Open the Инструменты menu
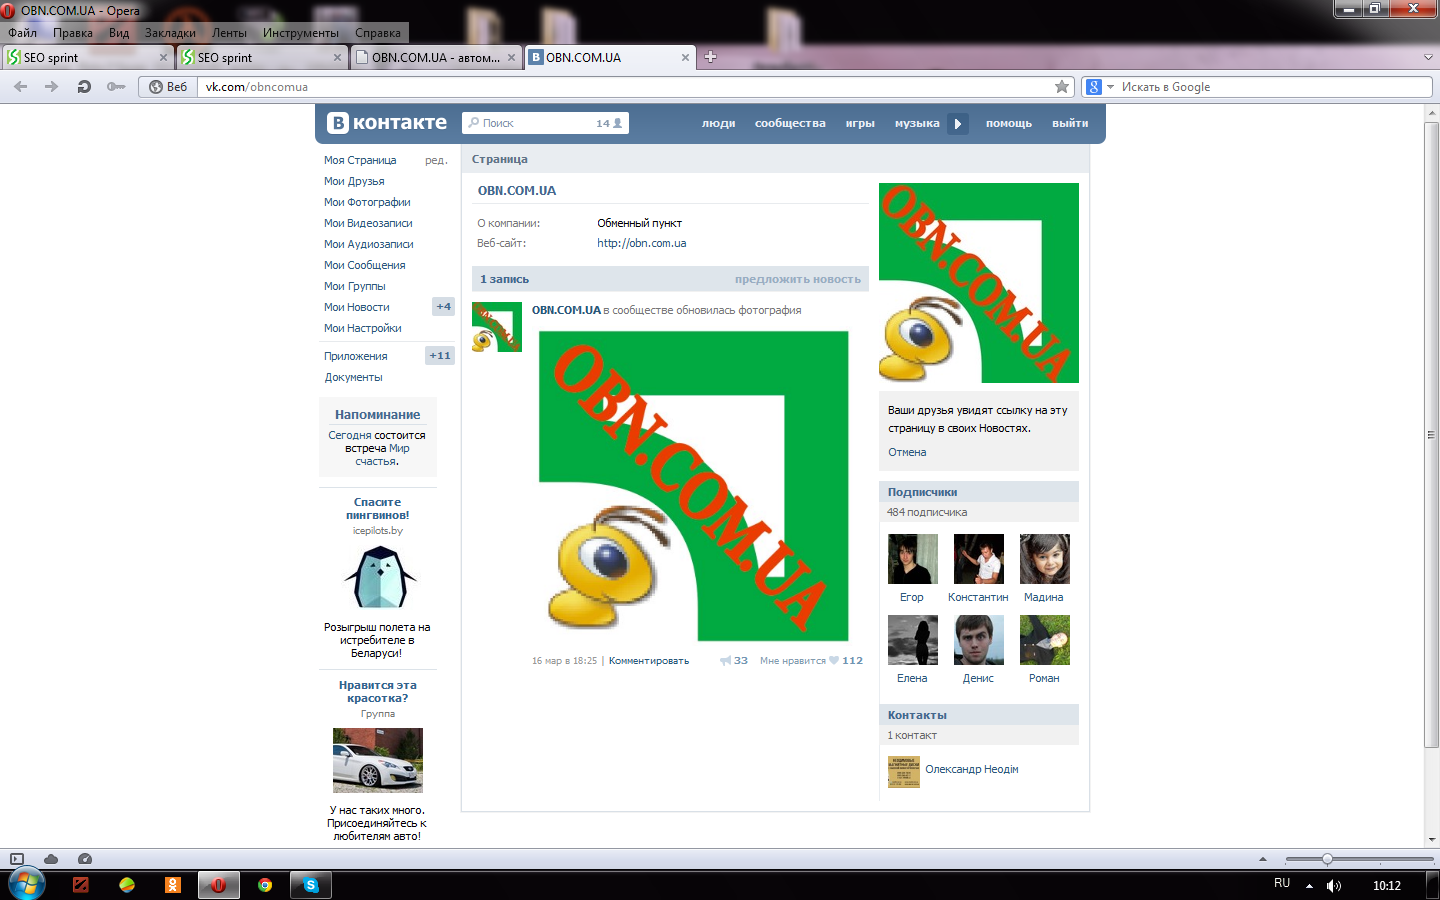This screenshot has width=1440, height=900. (x=301, y=33)
